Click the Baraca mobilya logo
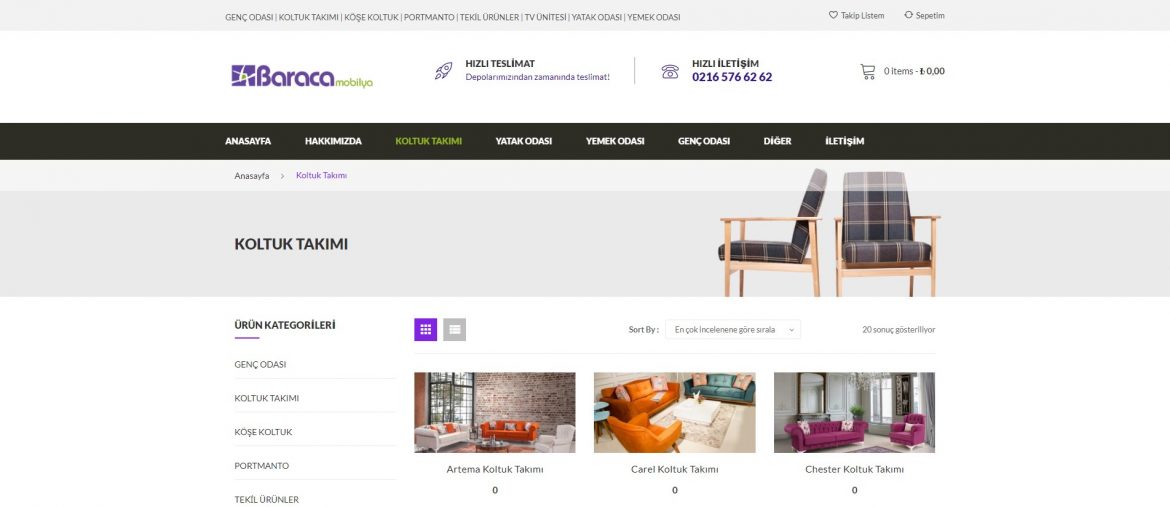This screenshot has width=1170, height=507. [x=302, y=76]
